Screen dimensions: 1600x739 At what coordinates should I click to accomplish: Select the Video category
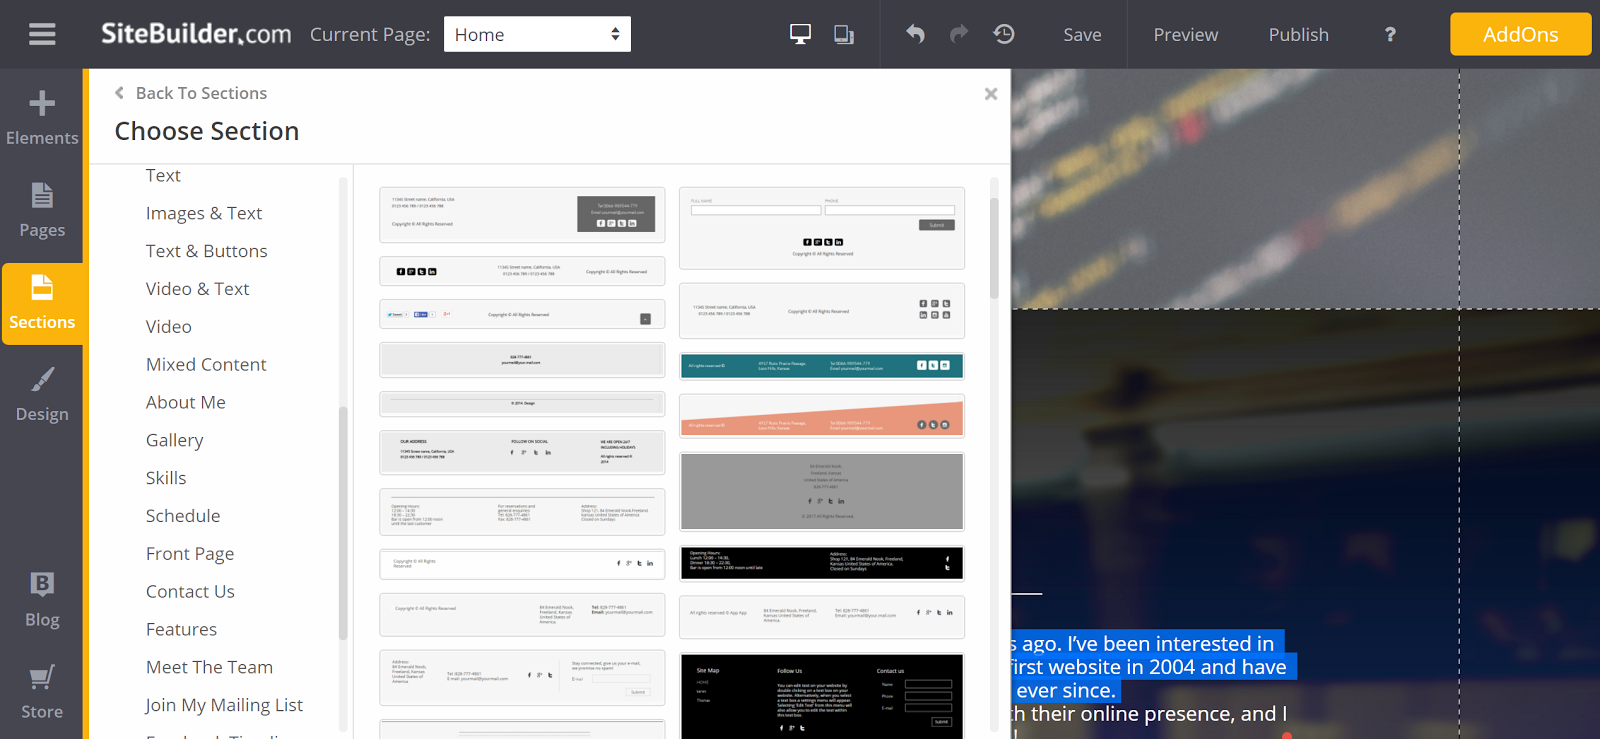[x=169, y=327]
